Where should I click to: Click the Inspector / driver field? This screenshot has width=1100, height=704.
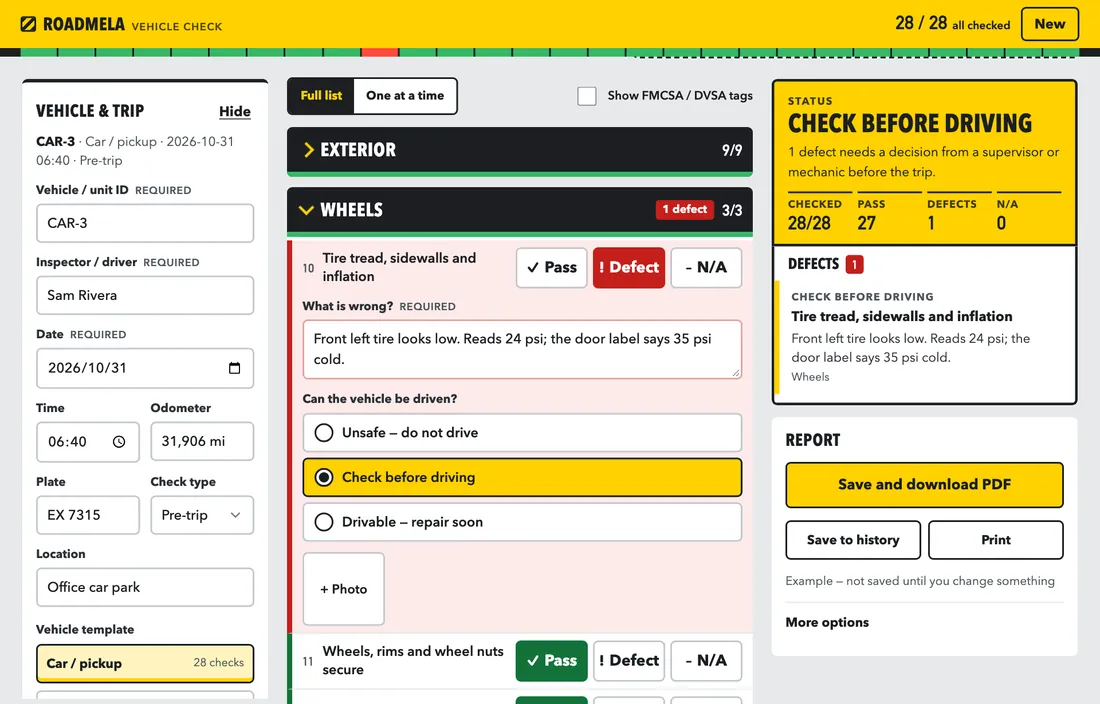(145, 295)
